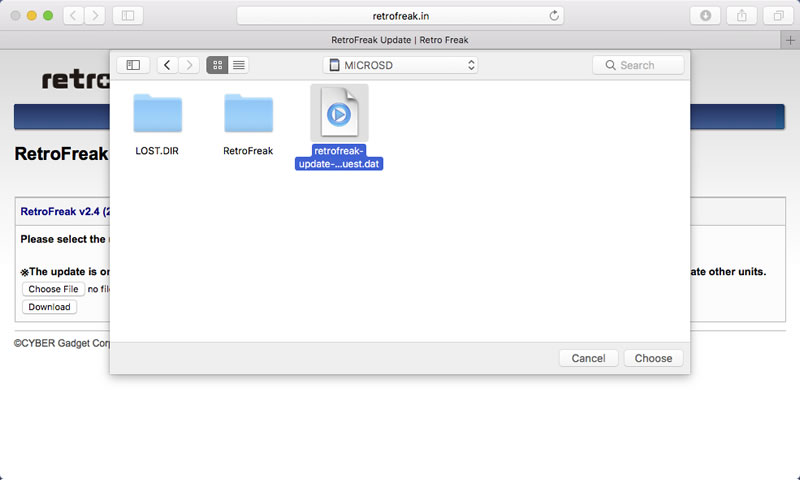
Task: Click the file dialog Search field
Action: pyautogui.click(x=638, y=65)
